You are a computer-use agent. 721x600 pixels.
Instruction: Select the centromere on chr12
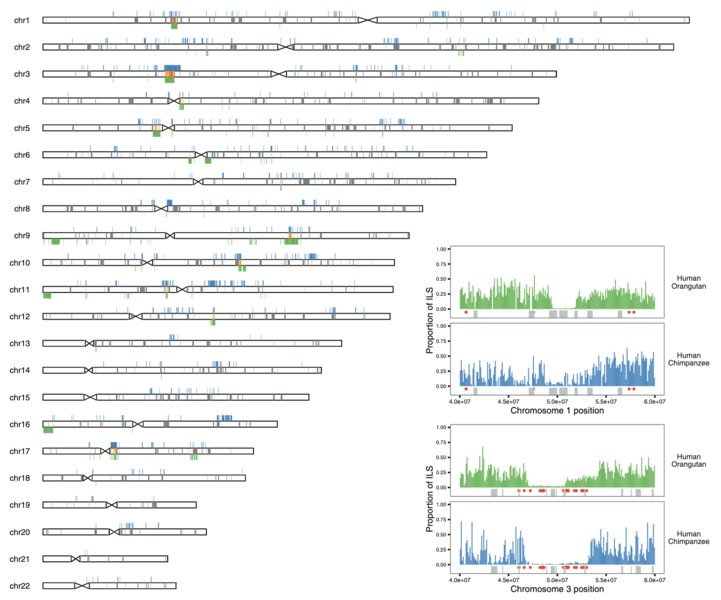[x=135, y=316]
